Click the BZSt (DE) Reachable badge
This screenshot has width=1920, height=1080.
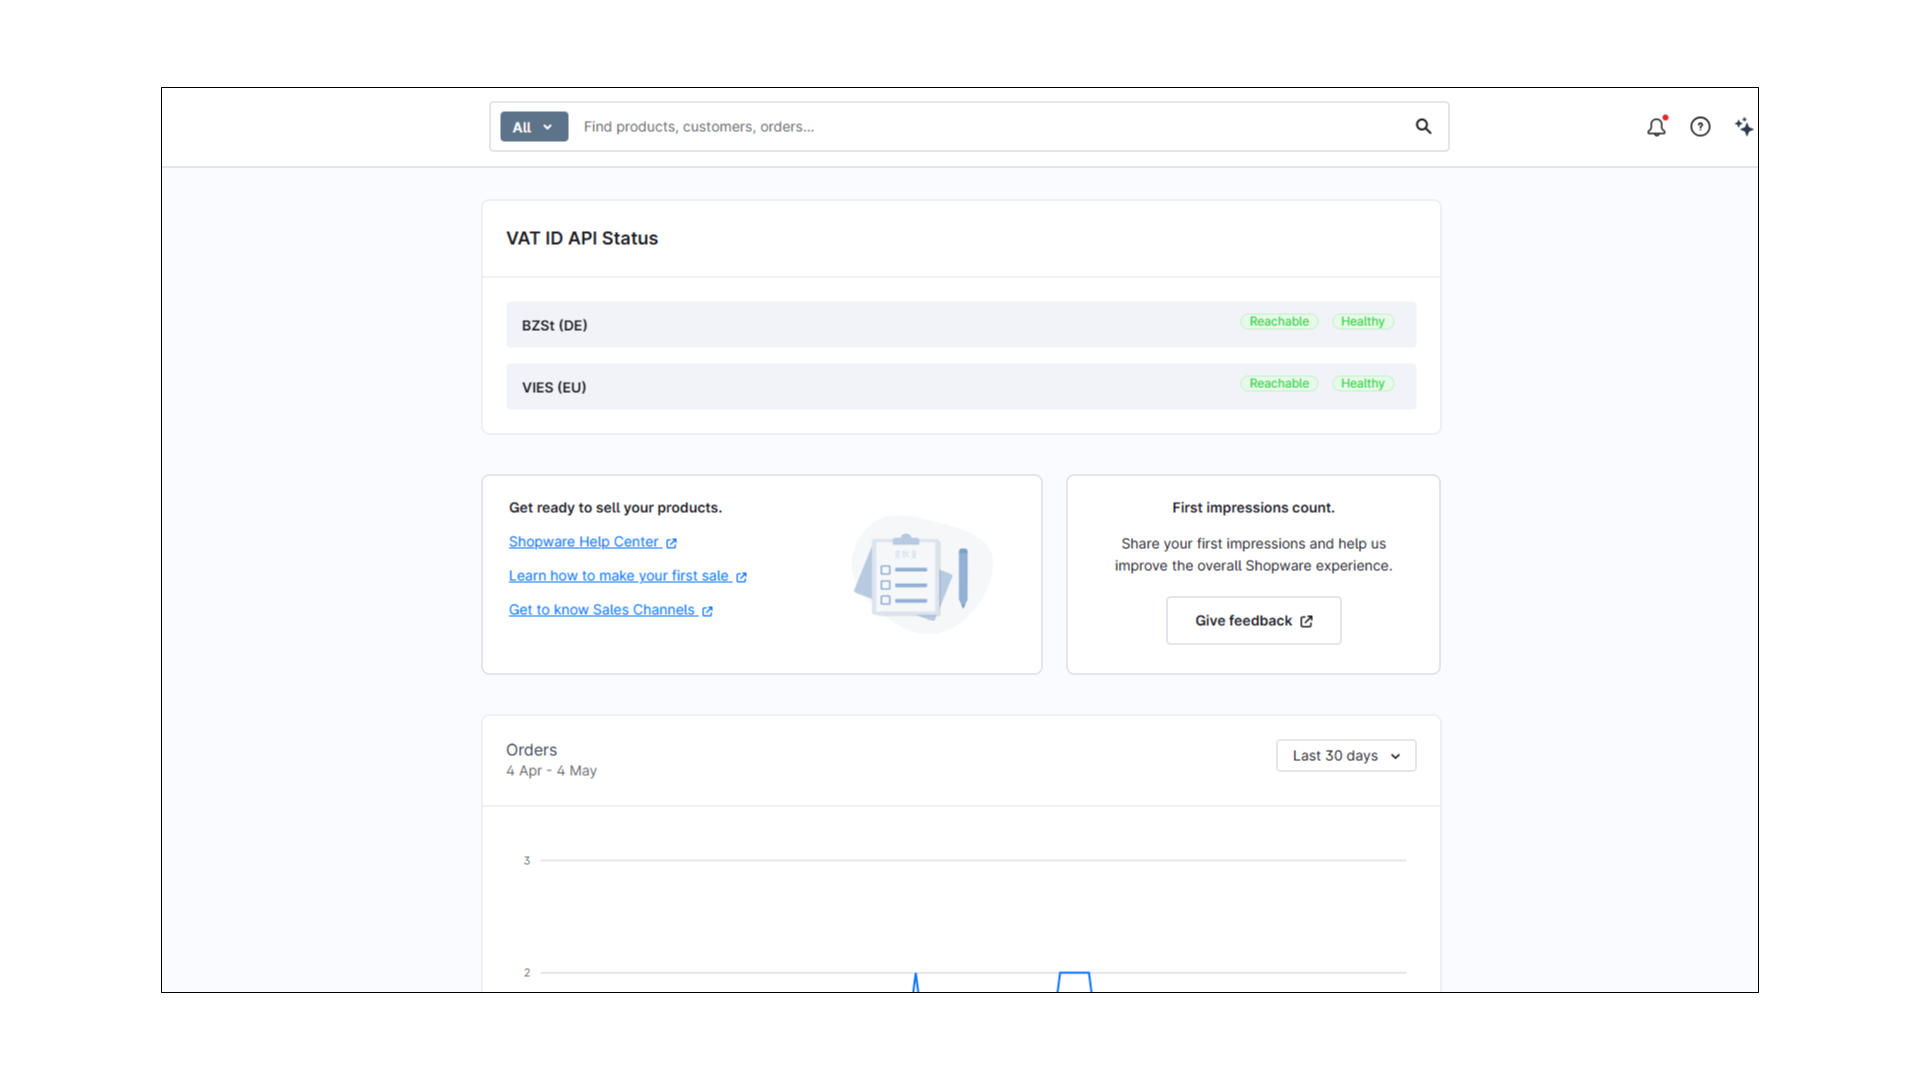tap(1279, 322)
